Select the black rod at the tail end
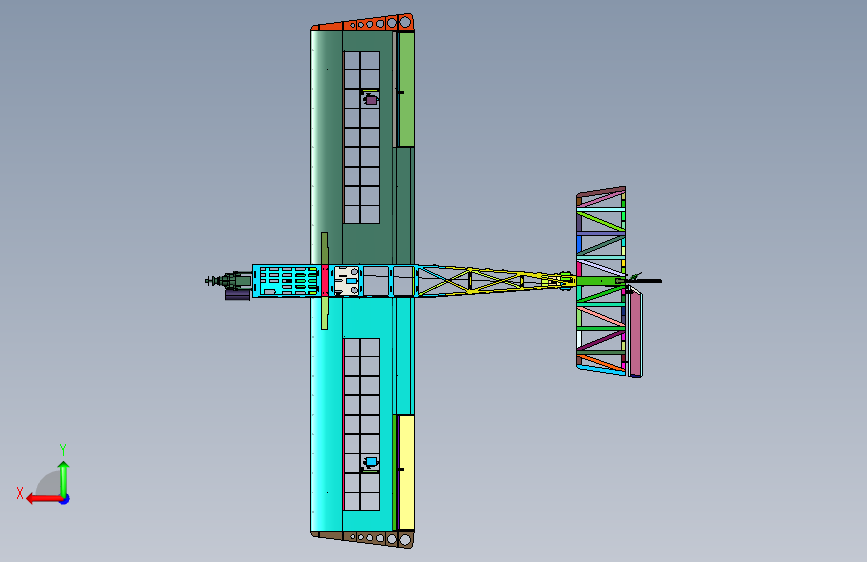867x562 pixels. coord(645,281)
